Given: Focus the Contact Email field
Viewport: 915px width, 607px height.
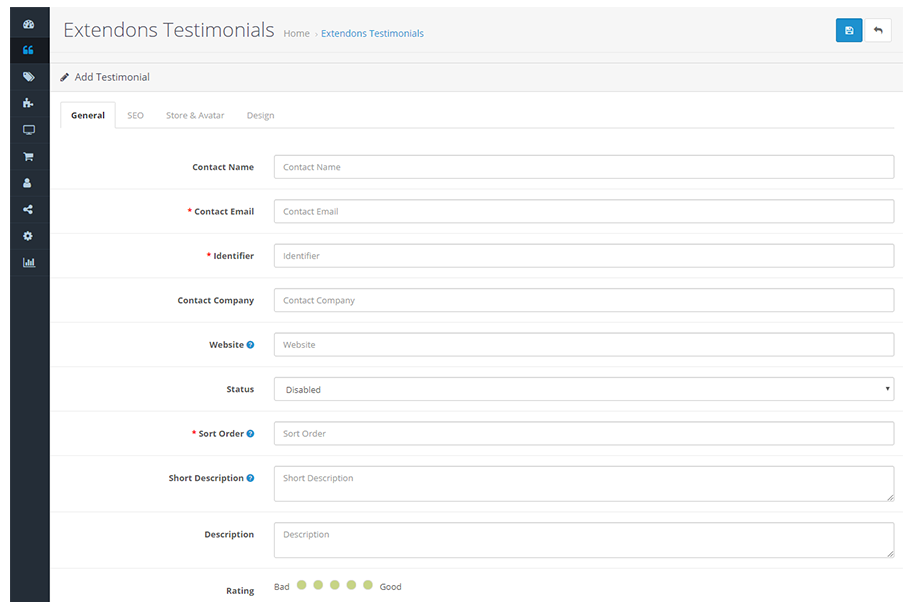Looking at the screenshot, I should pyautogui.click(x=584, y=211).
